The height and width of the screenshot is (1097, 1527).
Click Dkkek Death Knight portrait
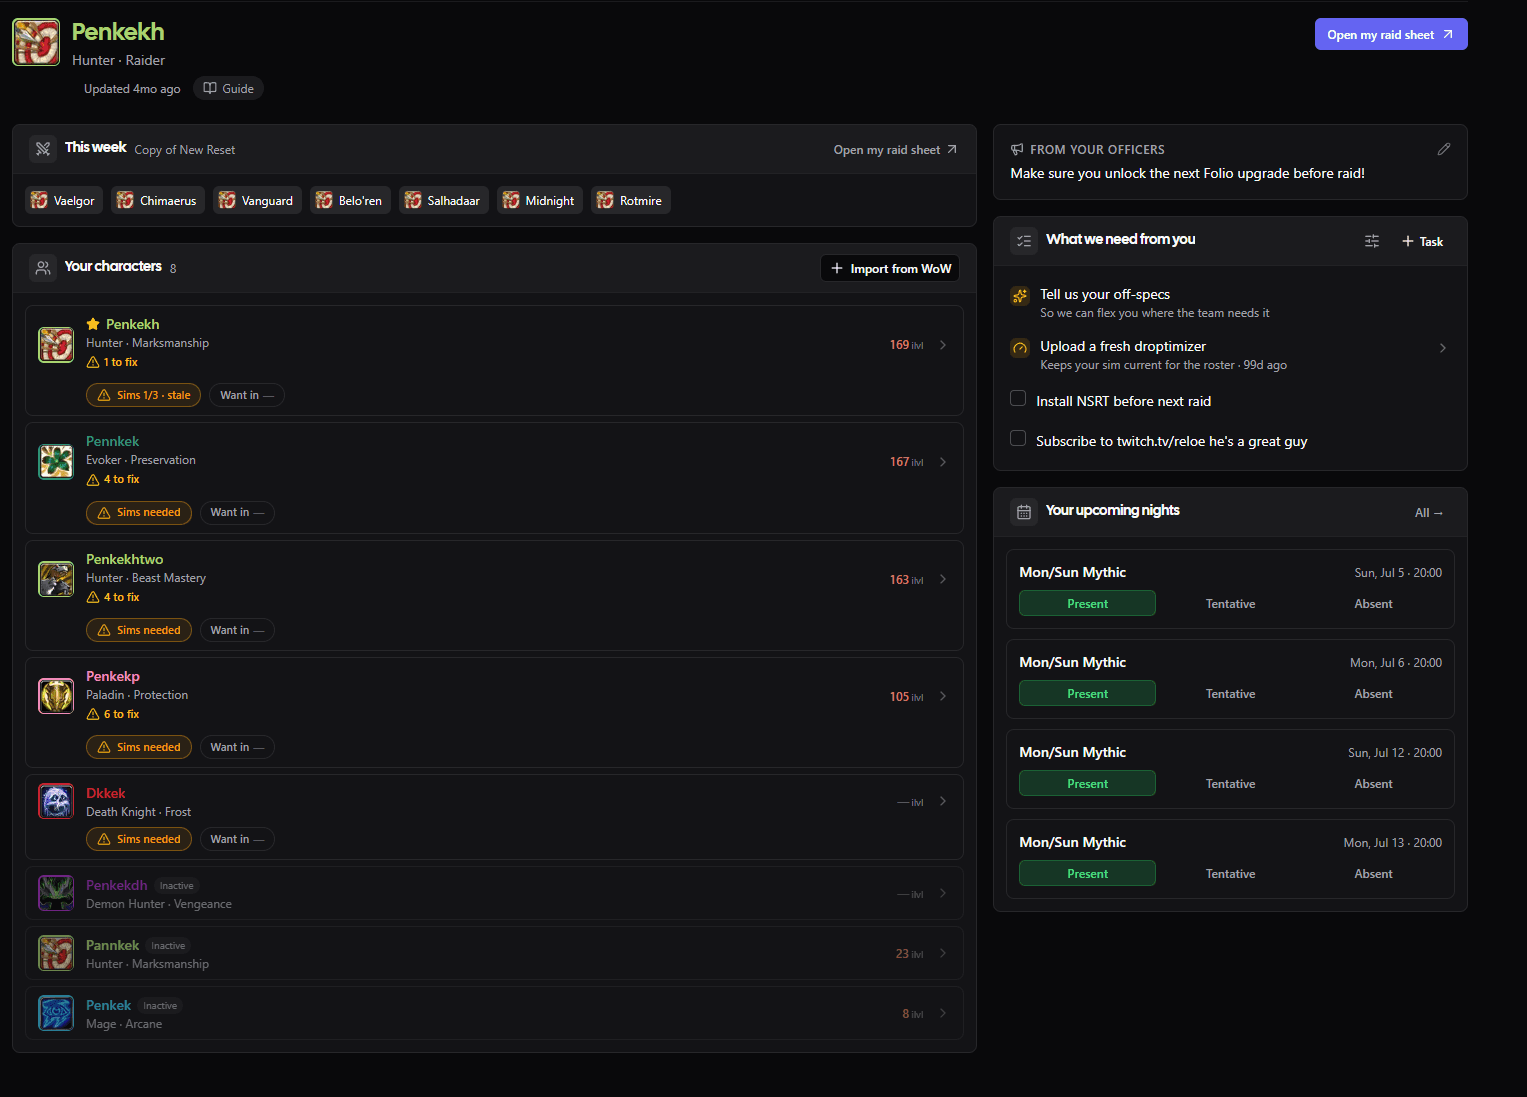point(56,801)
